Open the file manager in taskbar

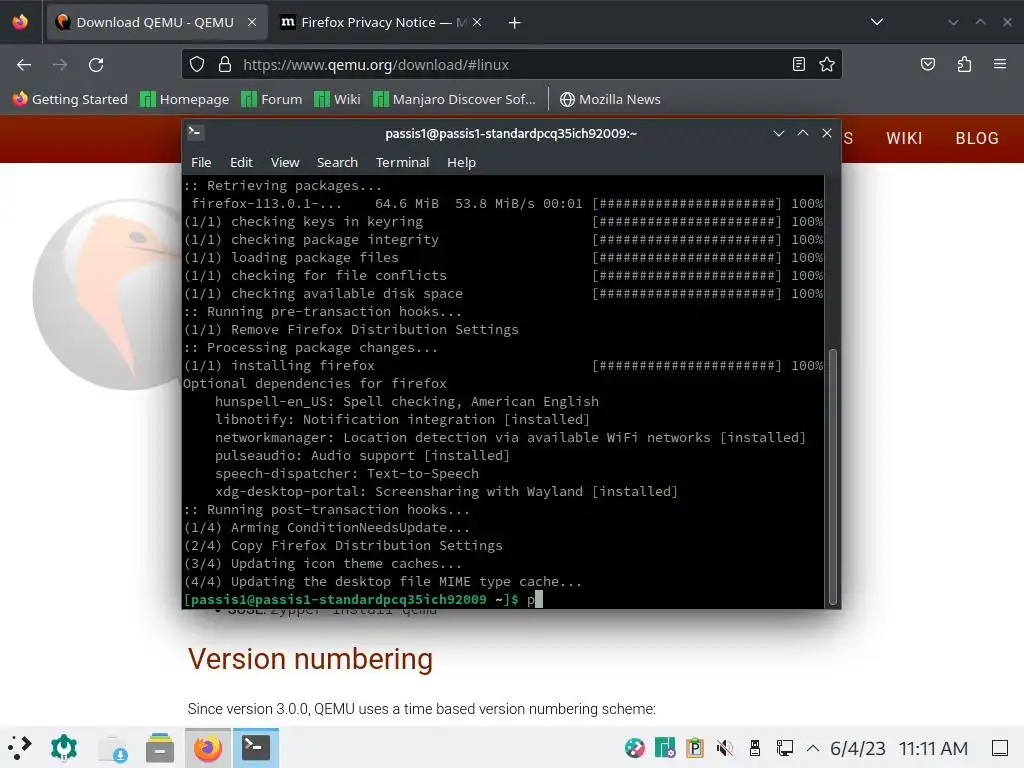coord(160,748)
